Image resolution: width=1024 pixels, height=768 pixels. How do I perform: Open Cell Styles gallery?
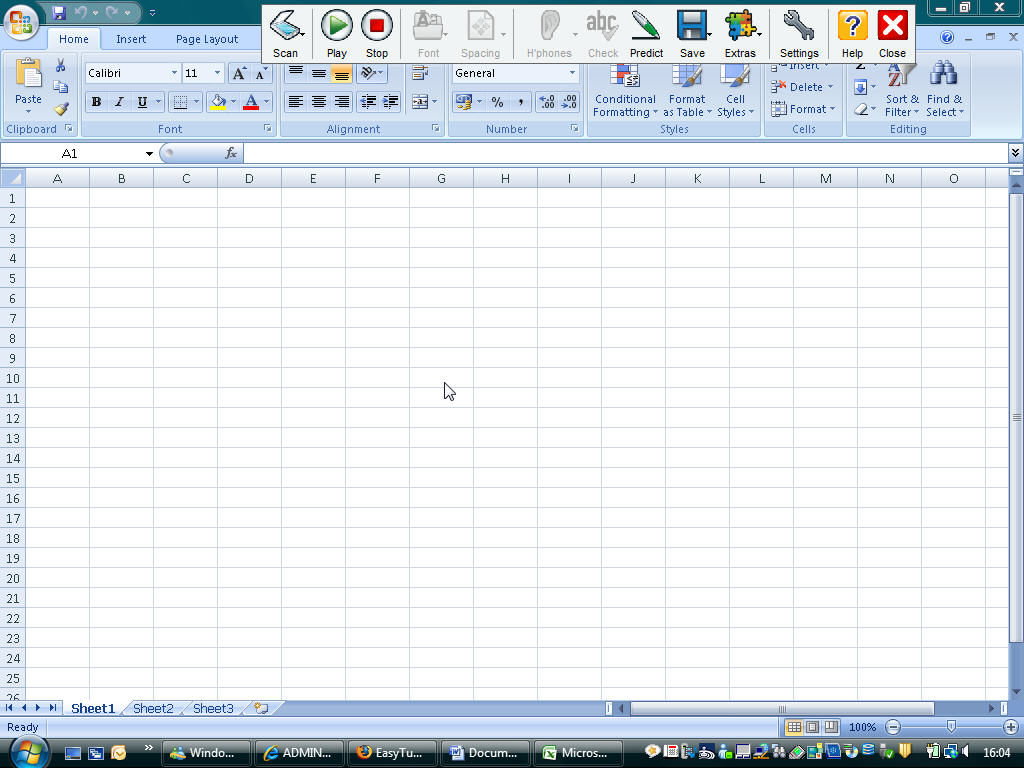coord(735,92)
